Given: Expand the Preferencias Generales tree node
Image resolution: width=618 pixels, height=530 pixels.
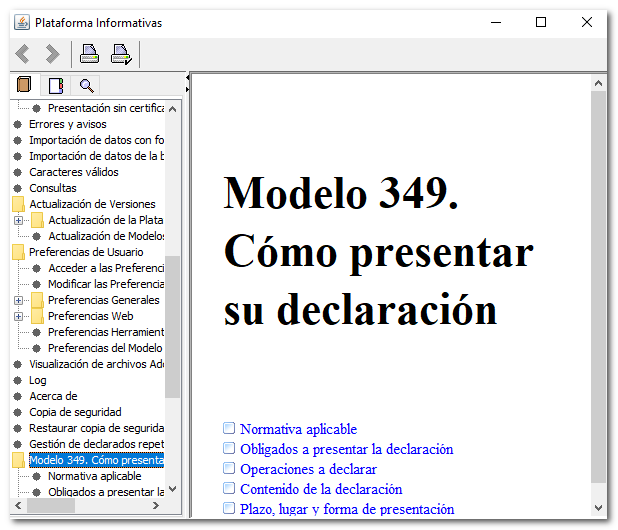Looking at the screenshot, I should [x=19, y=300].
